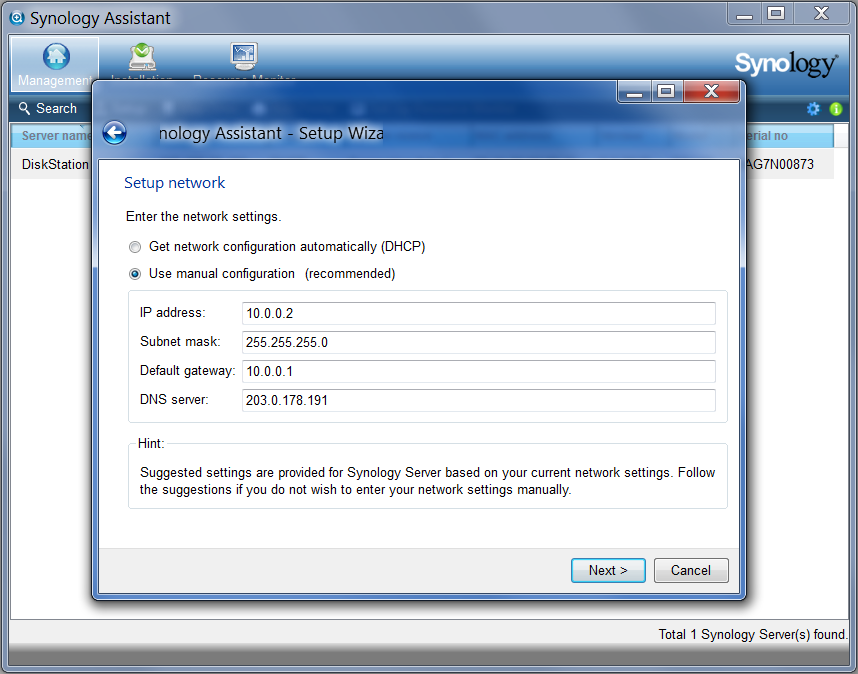Image resolution: width=858 pixels, height=674 pixels.
Task: Click the Setup network heading
Action: [175, 183]
